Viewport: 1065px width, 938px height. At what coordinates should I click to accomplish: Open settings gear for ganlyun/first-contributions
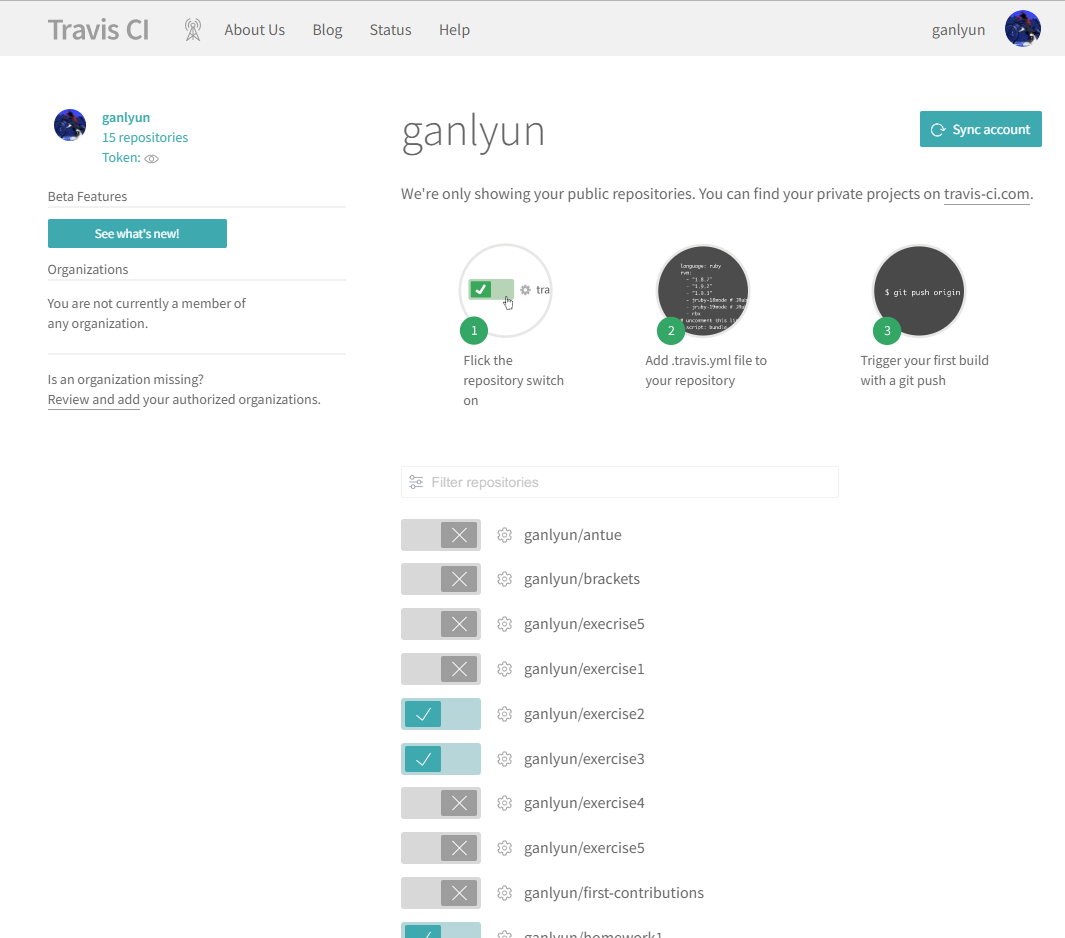click(x=504, y=893)
